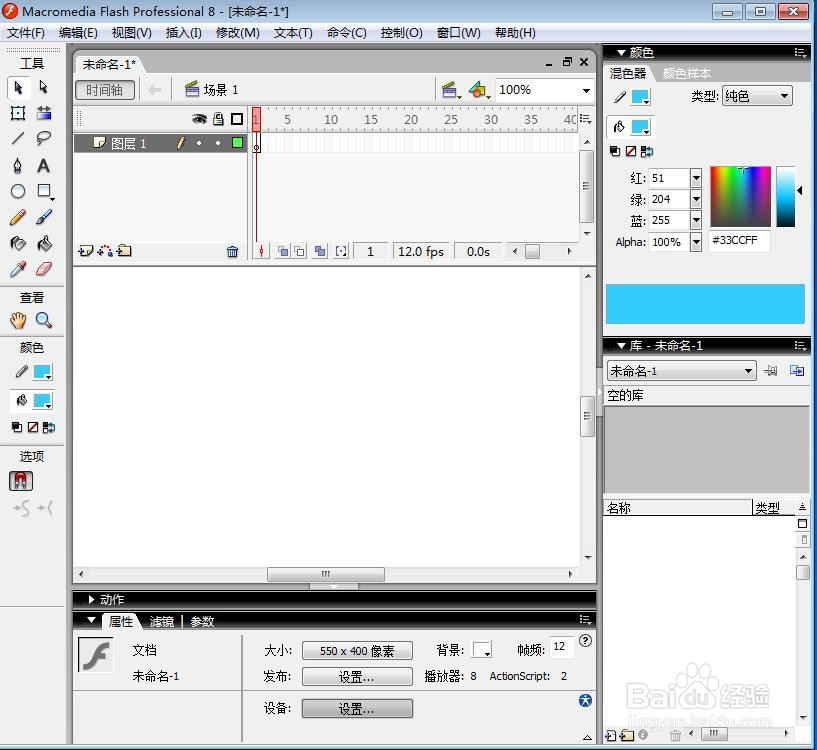Open the 100% zoom dropdown
Image resolution: width=817 pixels, height=750 pixels.
(x=586, y=90)
